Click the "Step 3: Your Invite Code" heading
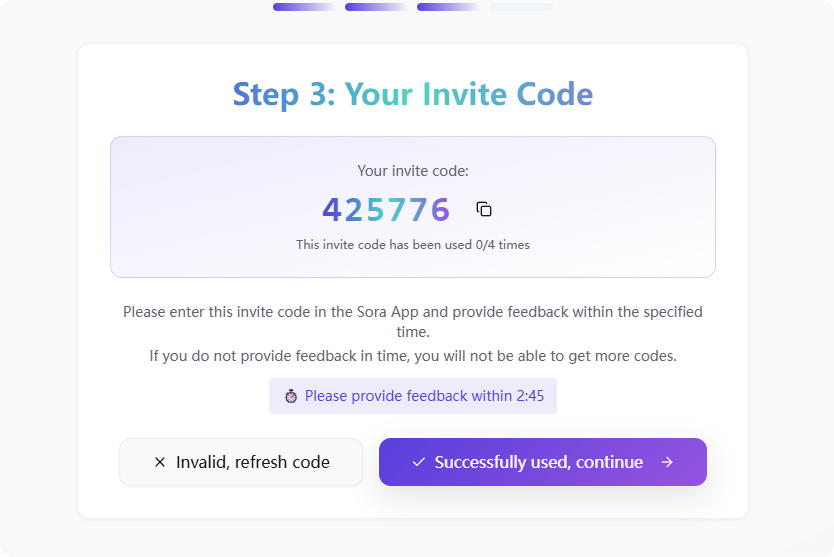Image resolution: width=834 pixels, height=557 pixels. point(412,94)
